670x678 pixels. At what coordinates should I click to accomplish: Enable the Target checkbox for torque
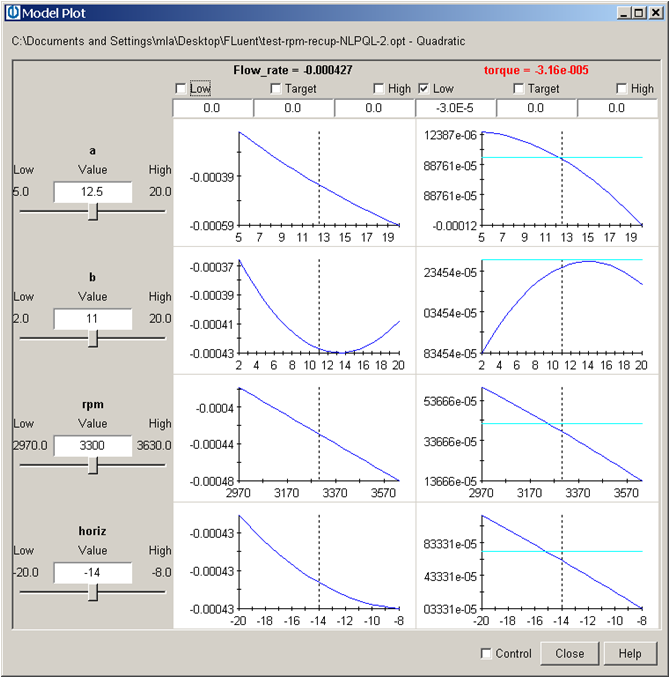tap(520, 89)
